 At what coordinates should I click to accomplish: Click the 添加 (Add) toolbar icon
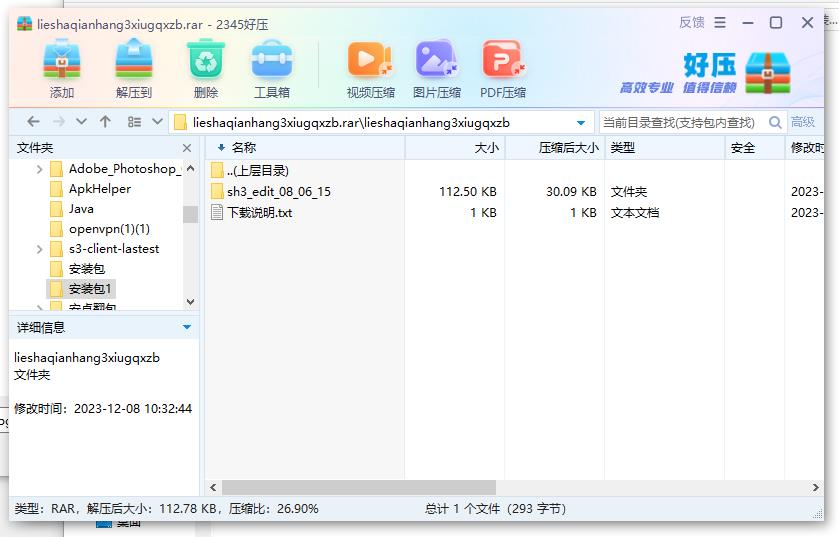point(62,60)
